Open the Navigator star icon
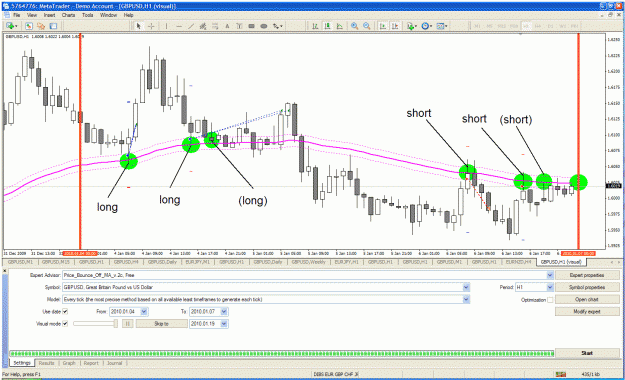 (41, 26)
